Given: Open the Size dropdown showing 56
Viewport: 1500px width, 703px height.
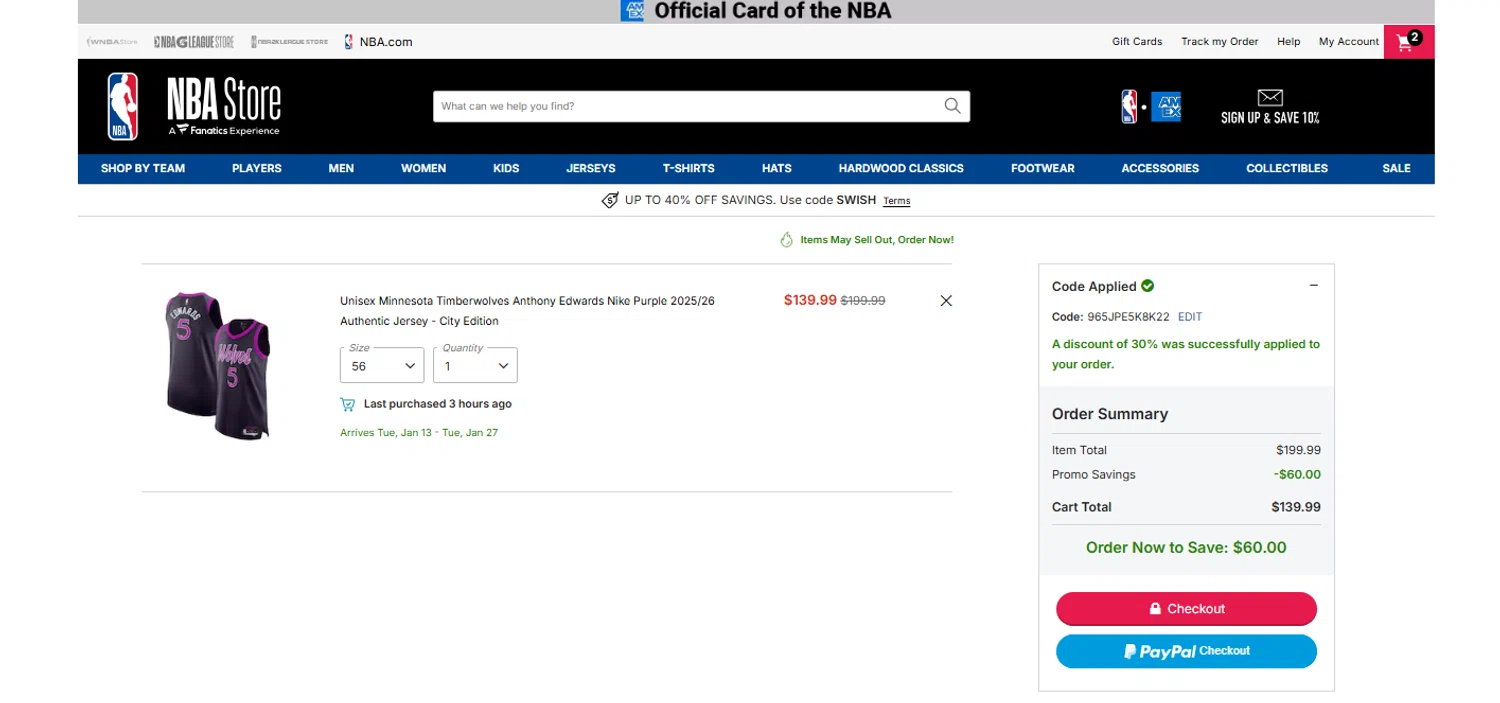Looking at the screenshot, I should pos(382,365).
